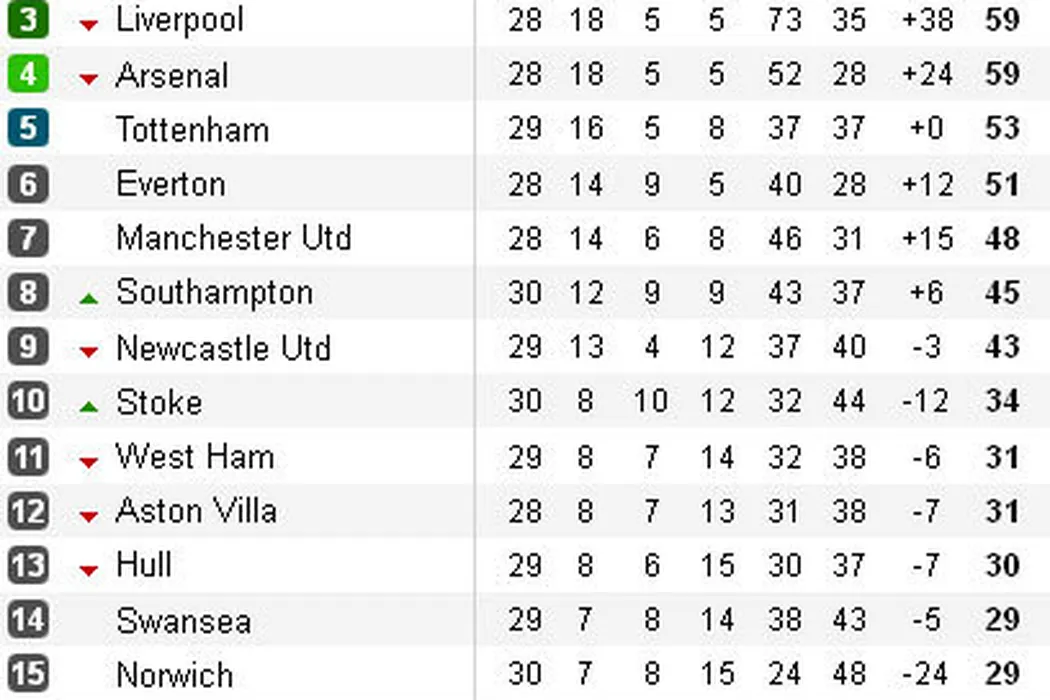Click the green position 3 badge
This screenshot has height=700, width=1050.
[x=27, y=20]
